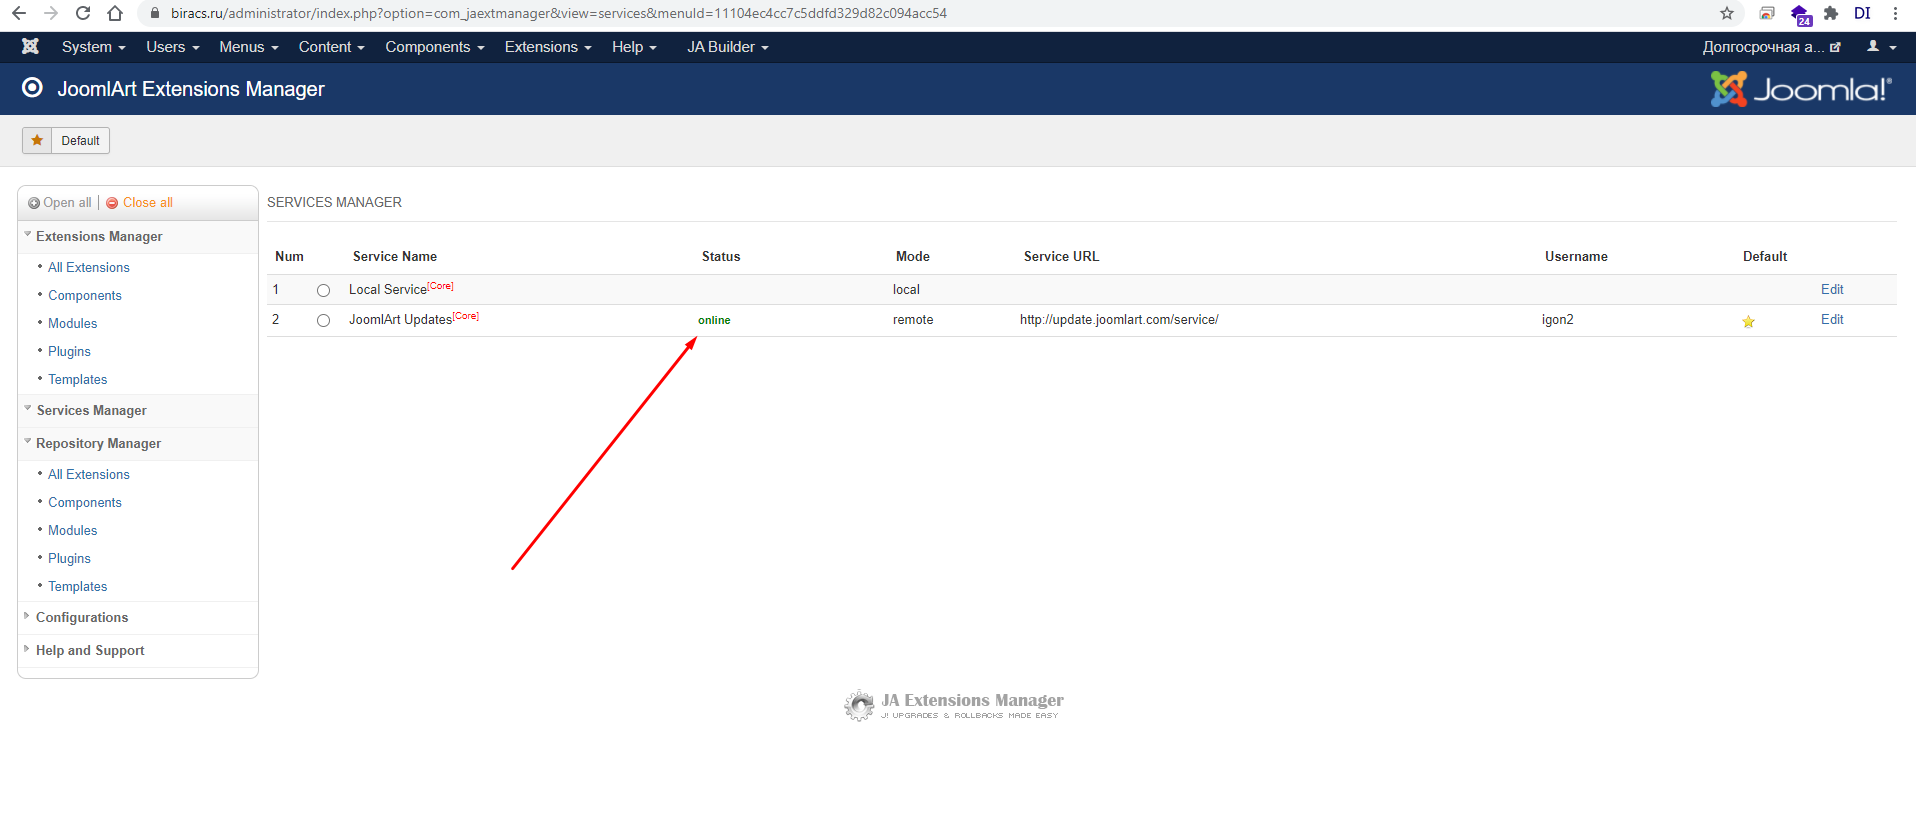Screen dimensions: 1916x815
Task: Open the user account menu icon
Action: click(x=1881, y=47)
